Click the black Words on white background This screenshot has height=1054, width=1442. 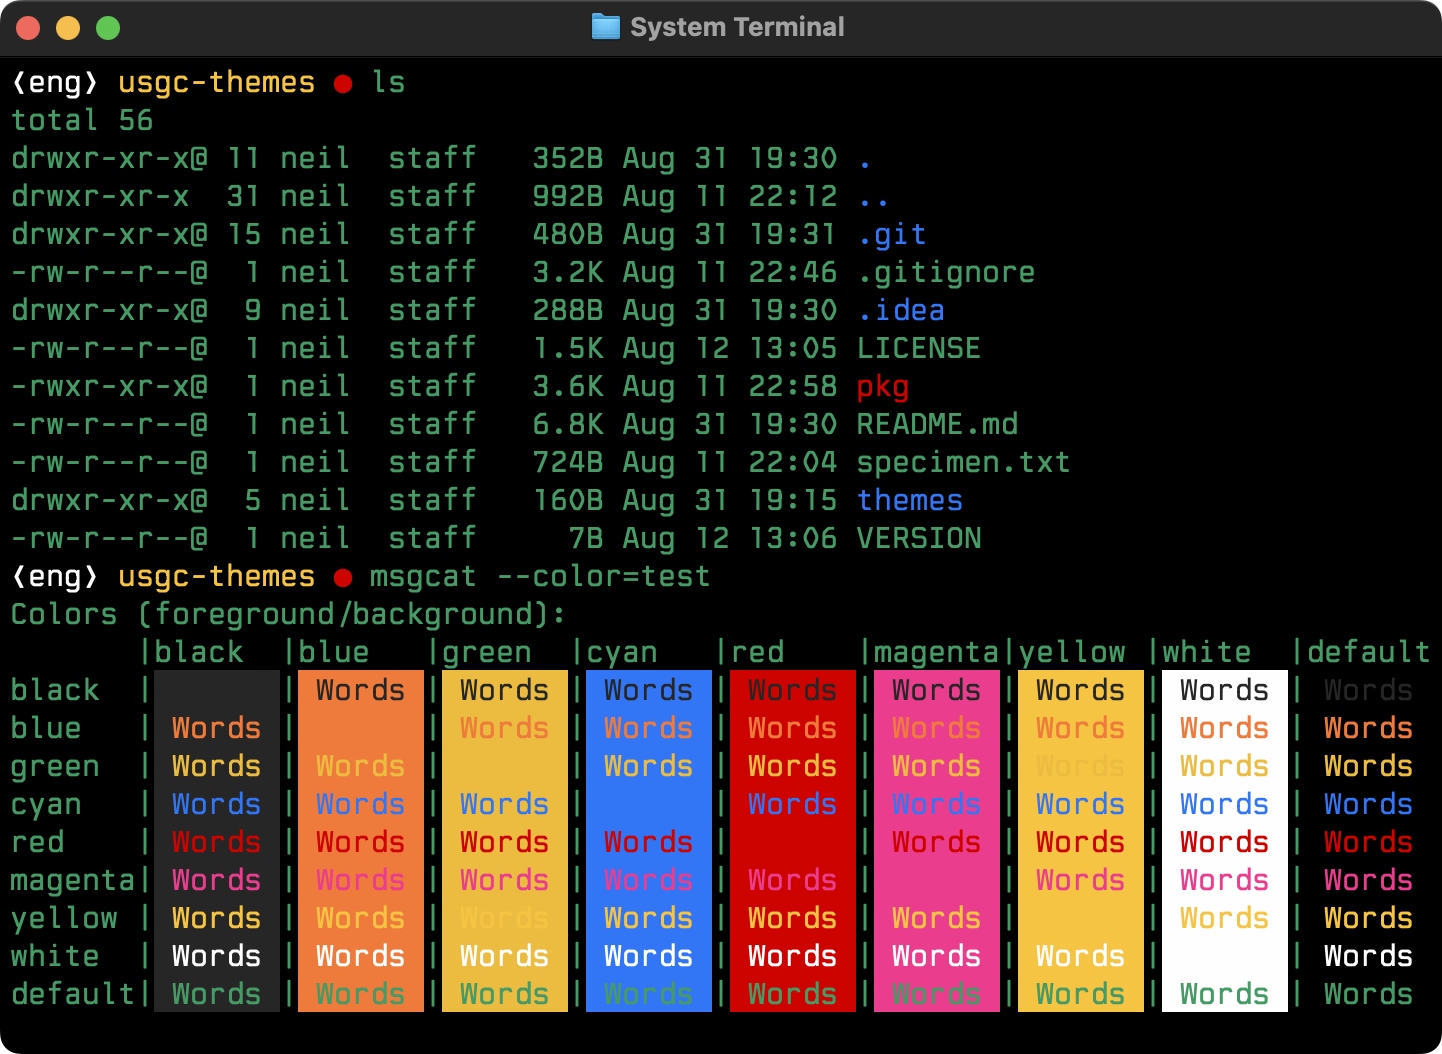pos(1224,690)
